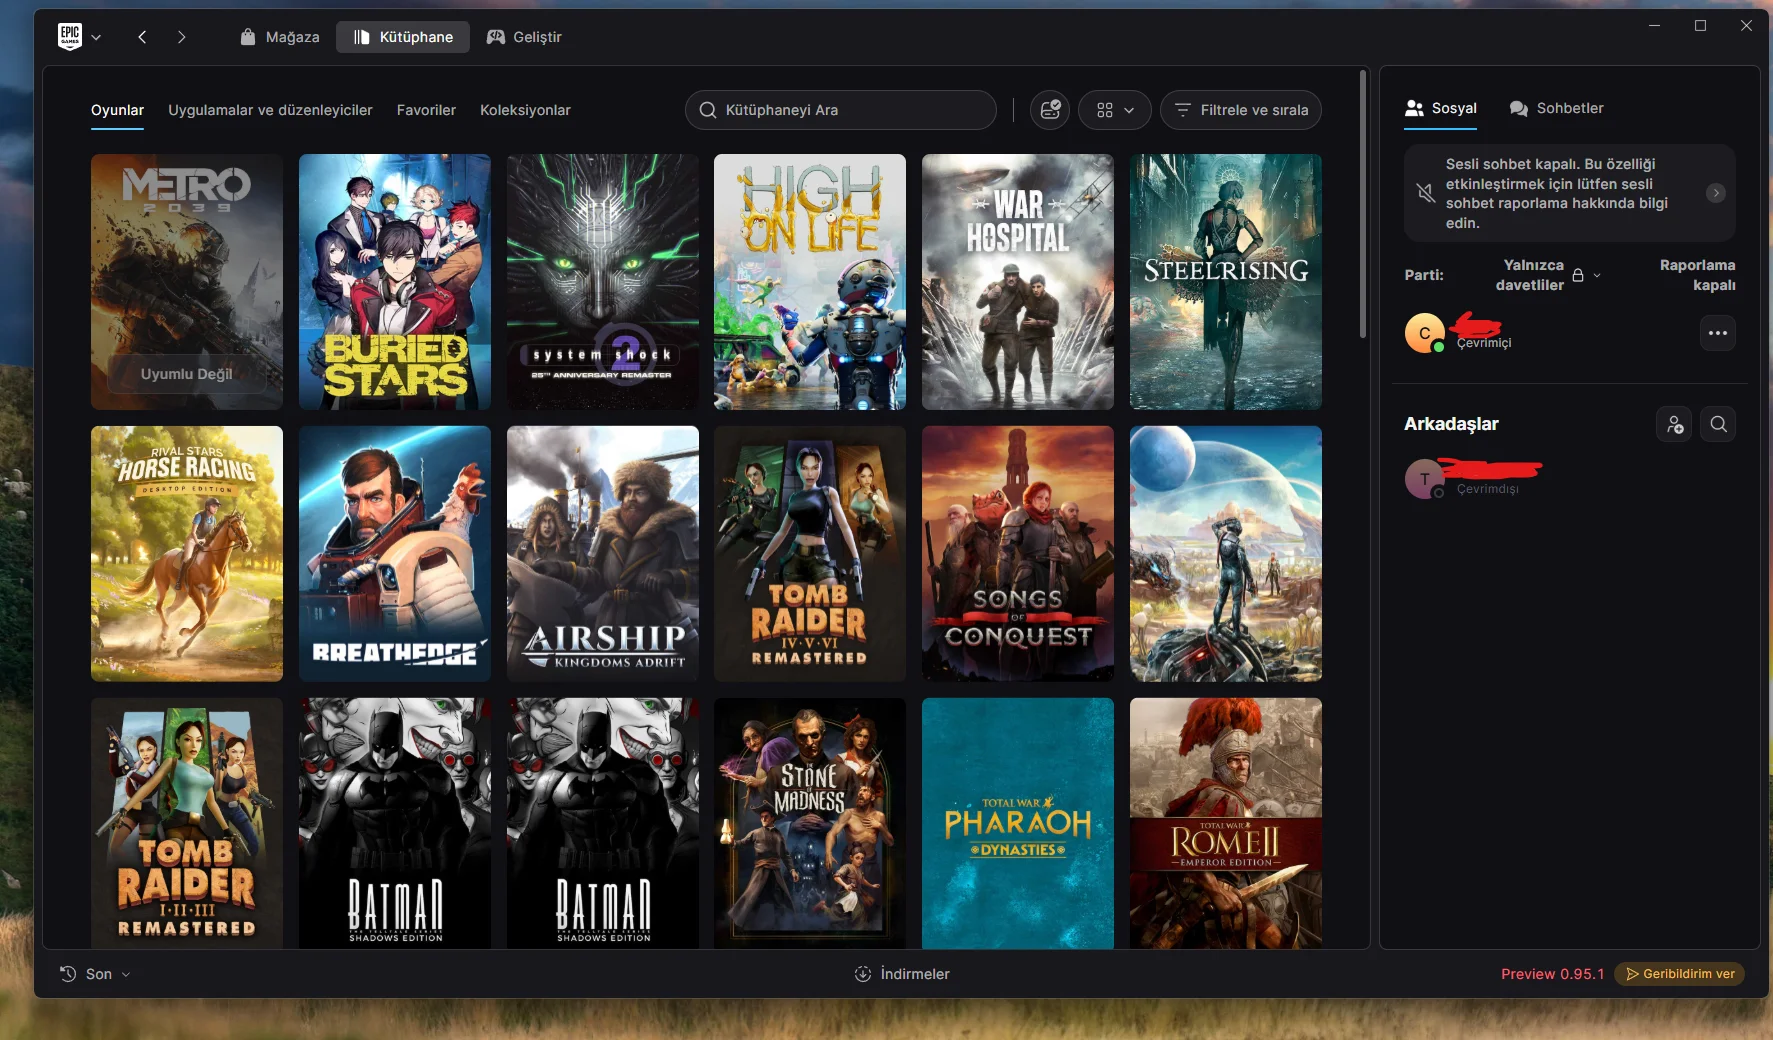Screen dimensions: 1773x1040
Task: Switch to the Sohbetler tab
Action: click(1556, 108)
